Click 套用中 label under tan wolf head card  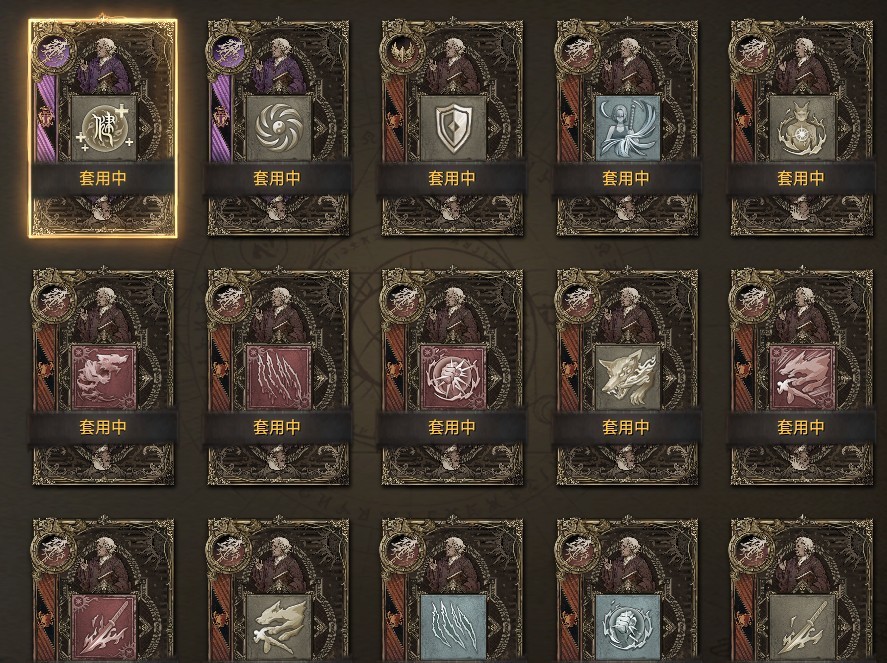tap(626, 427)
